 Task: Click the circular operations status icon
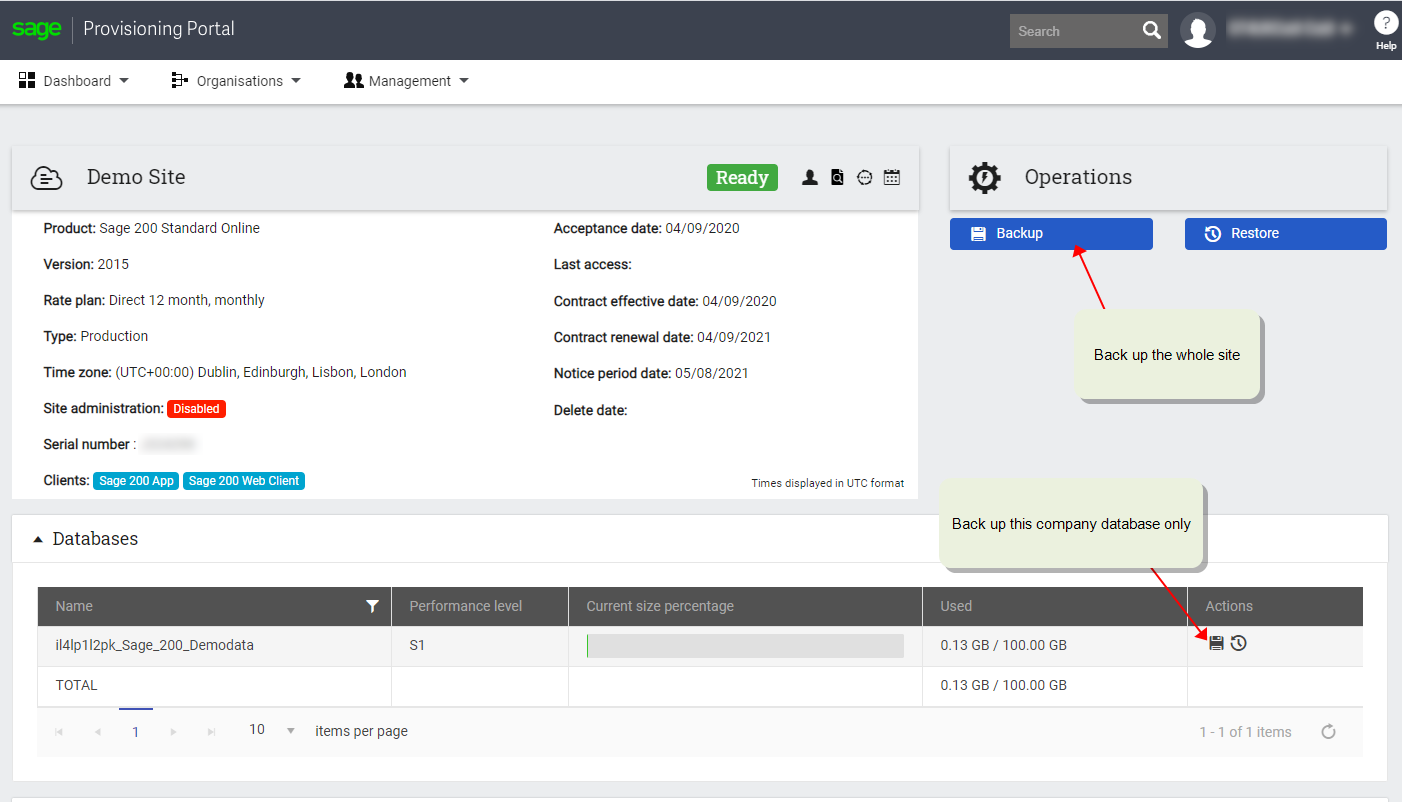point(865,177)
